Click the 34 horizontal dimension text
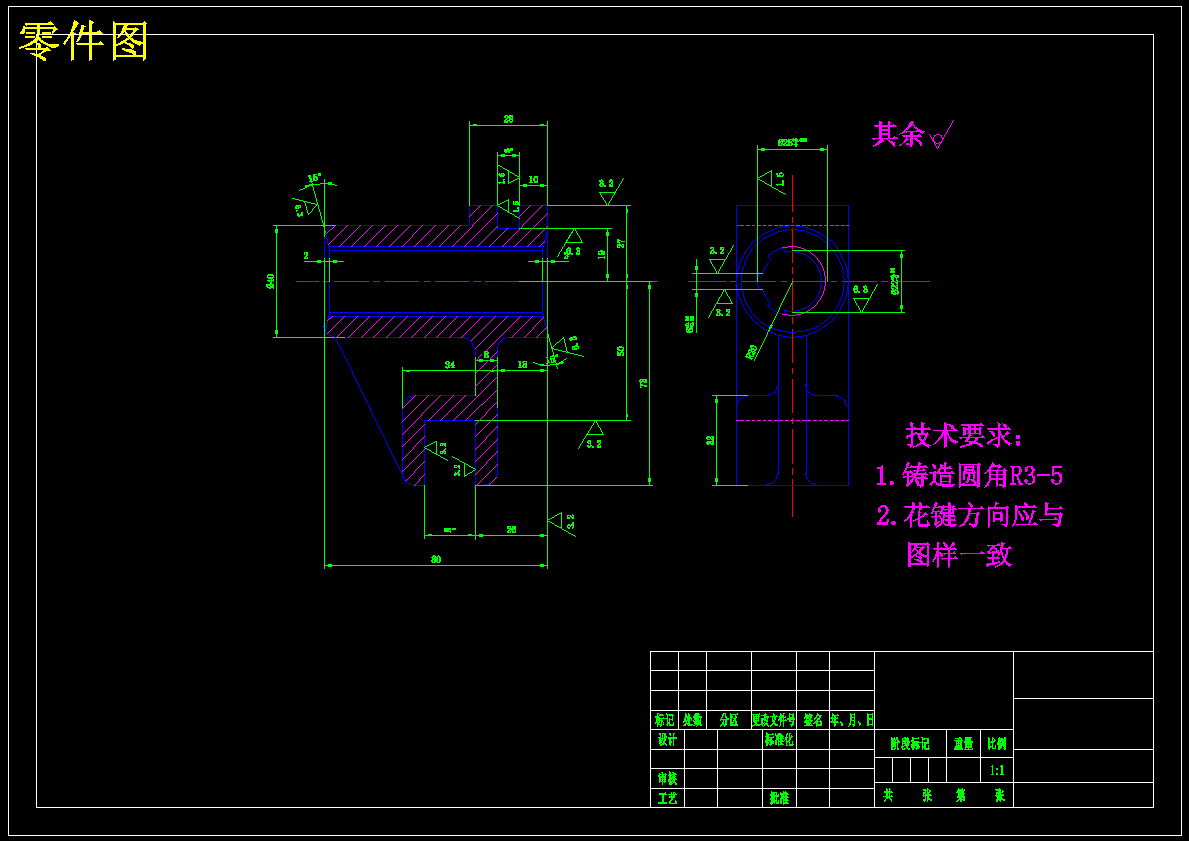Image resolution: width=1189 pixels, height=841 pixels. (450, 365)
